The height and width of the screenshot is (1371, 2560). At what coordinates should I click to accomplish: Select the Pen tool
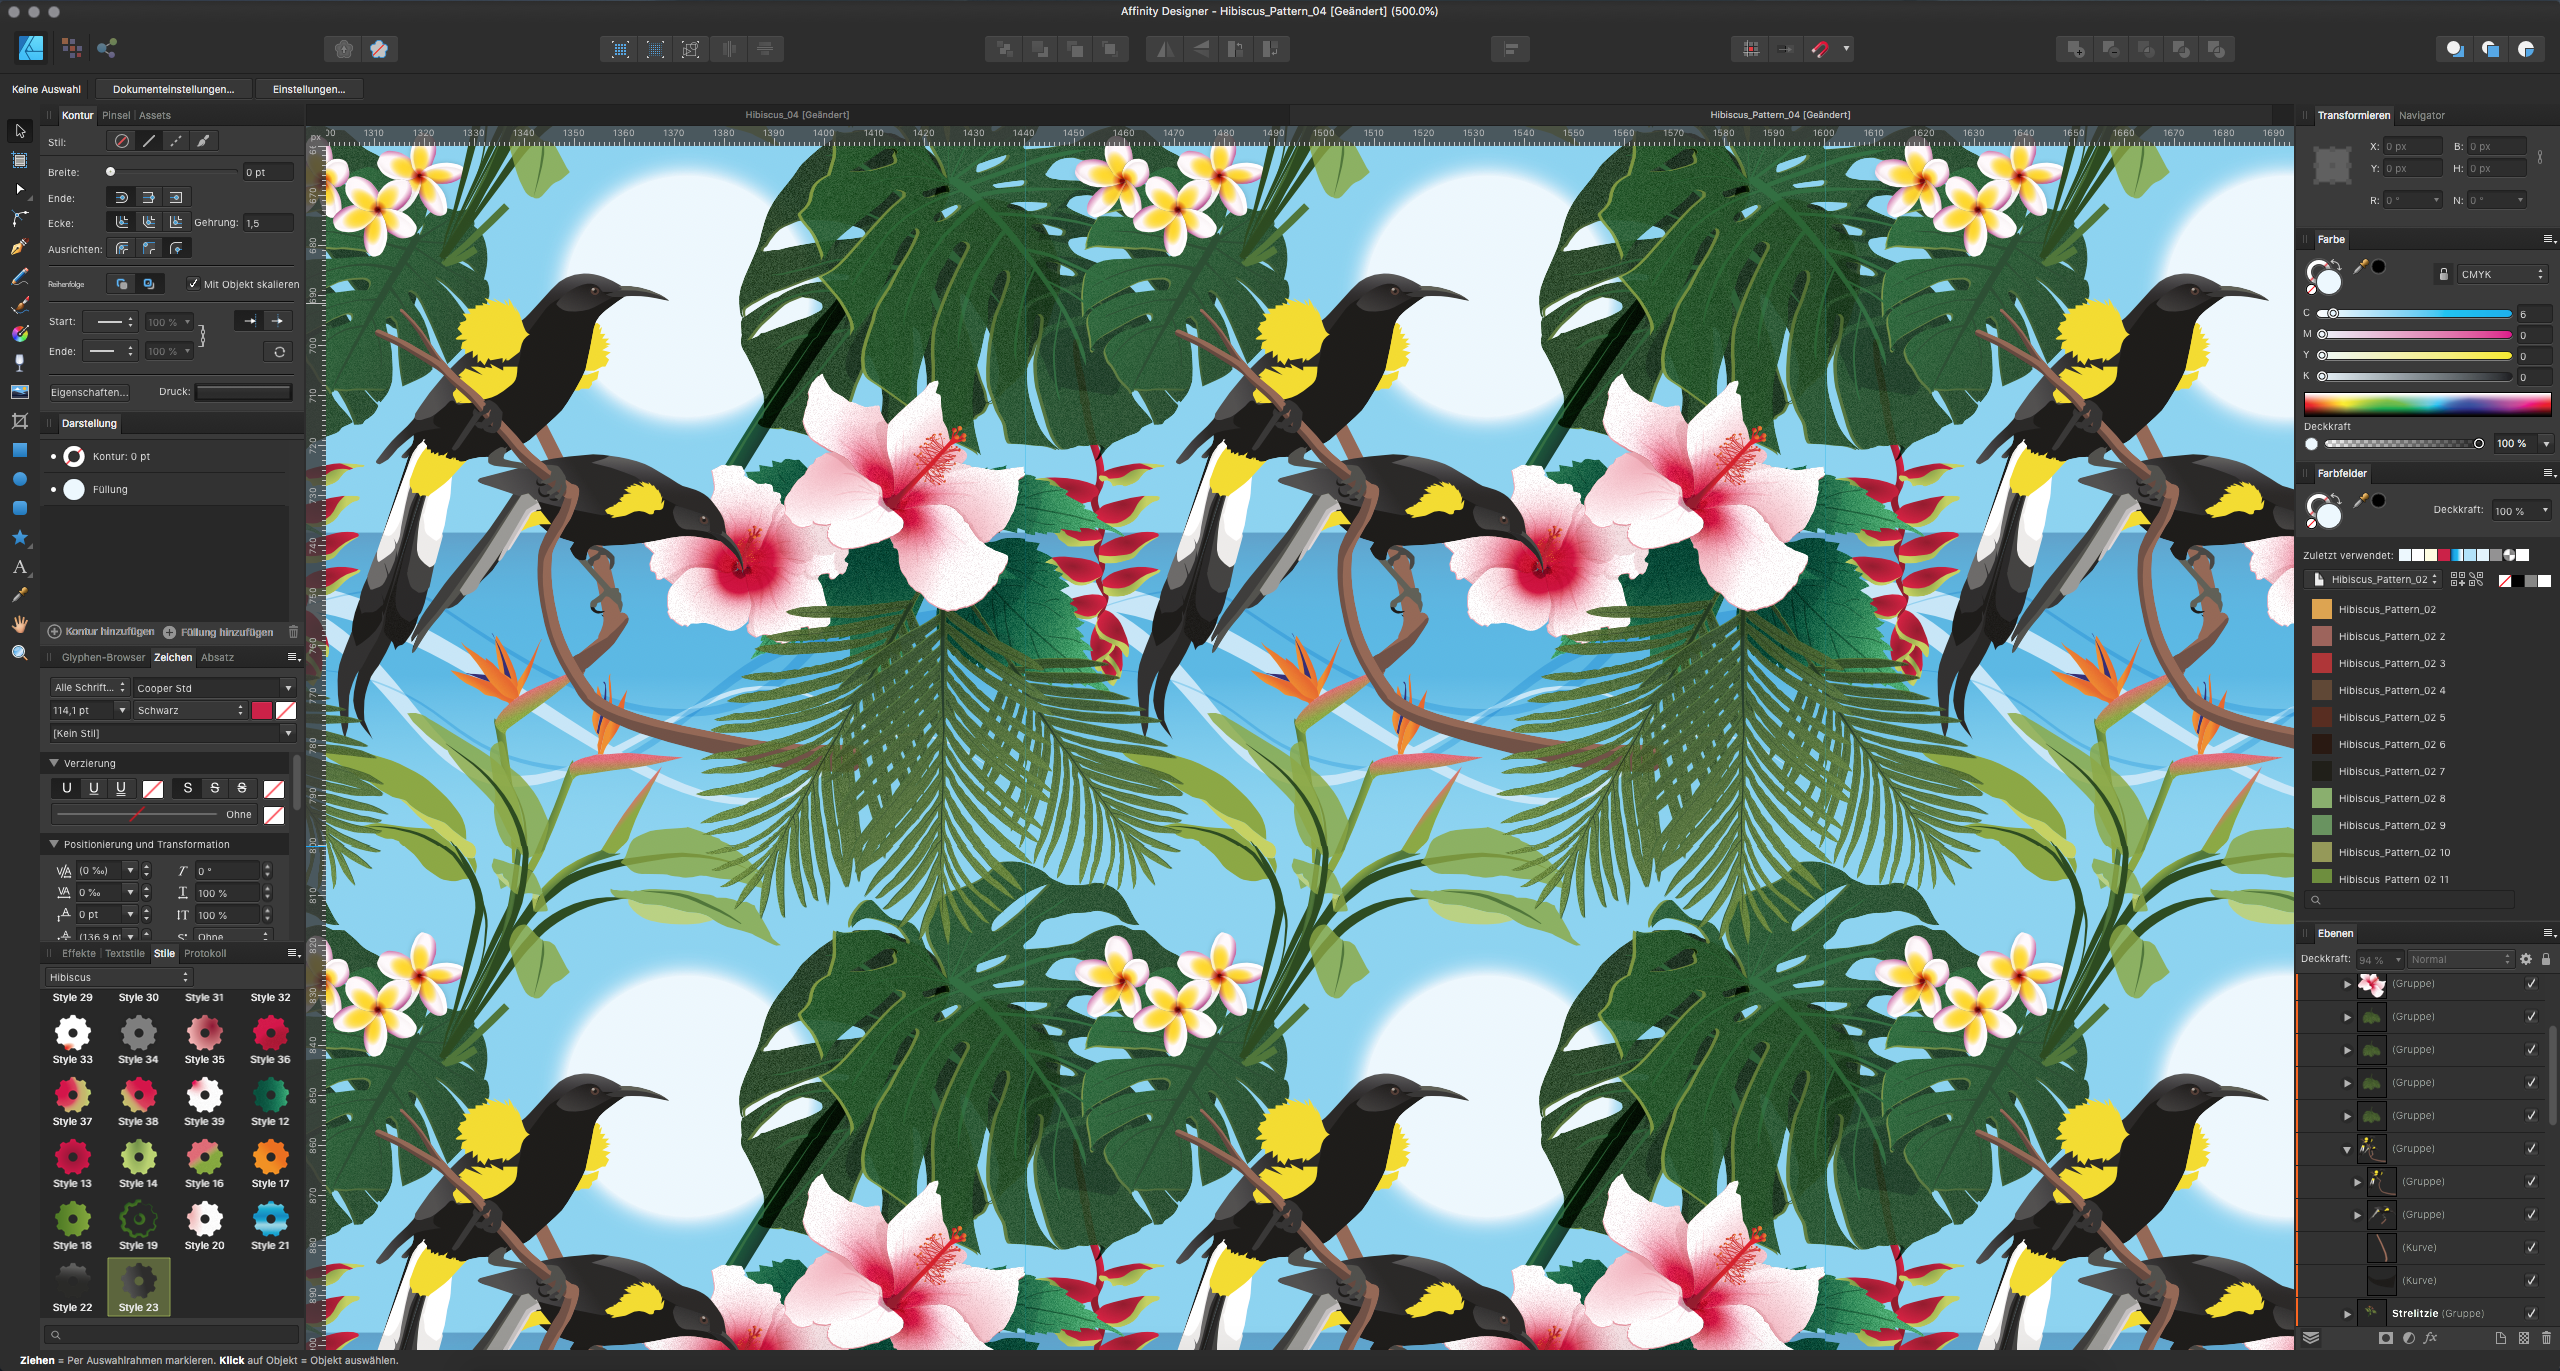pyautogui.click(x=19, y=247)
